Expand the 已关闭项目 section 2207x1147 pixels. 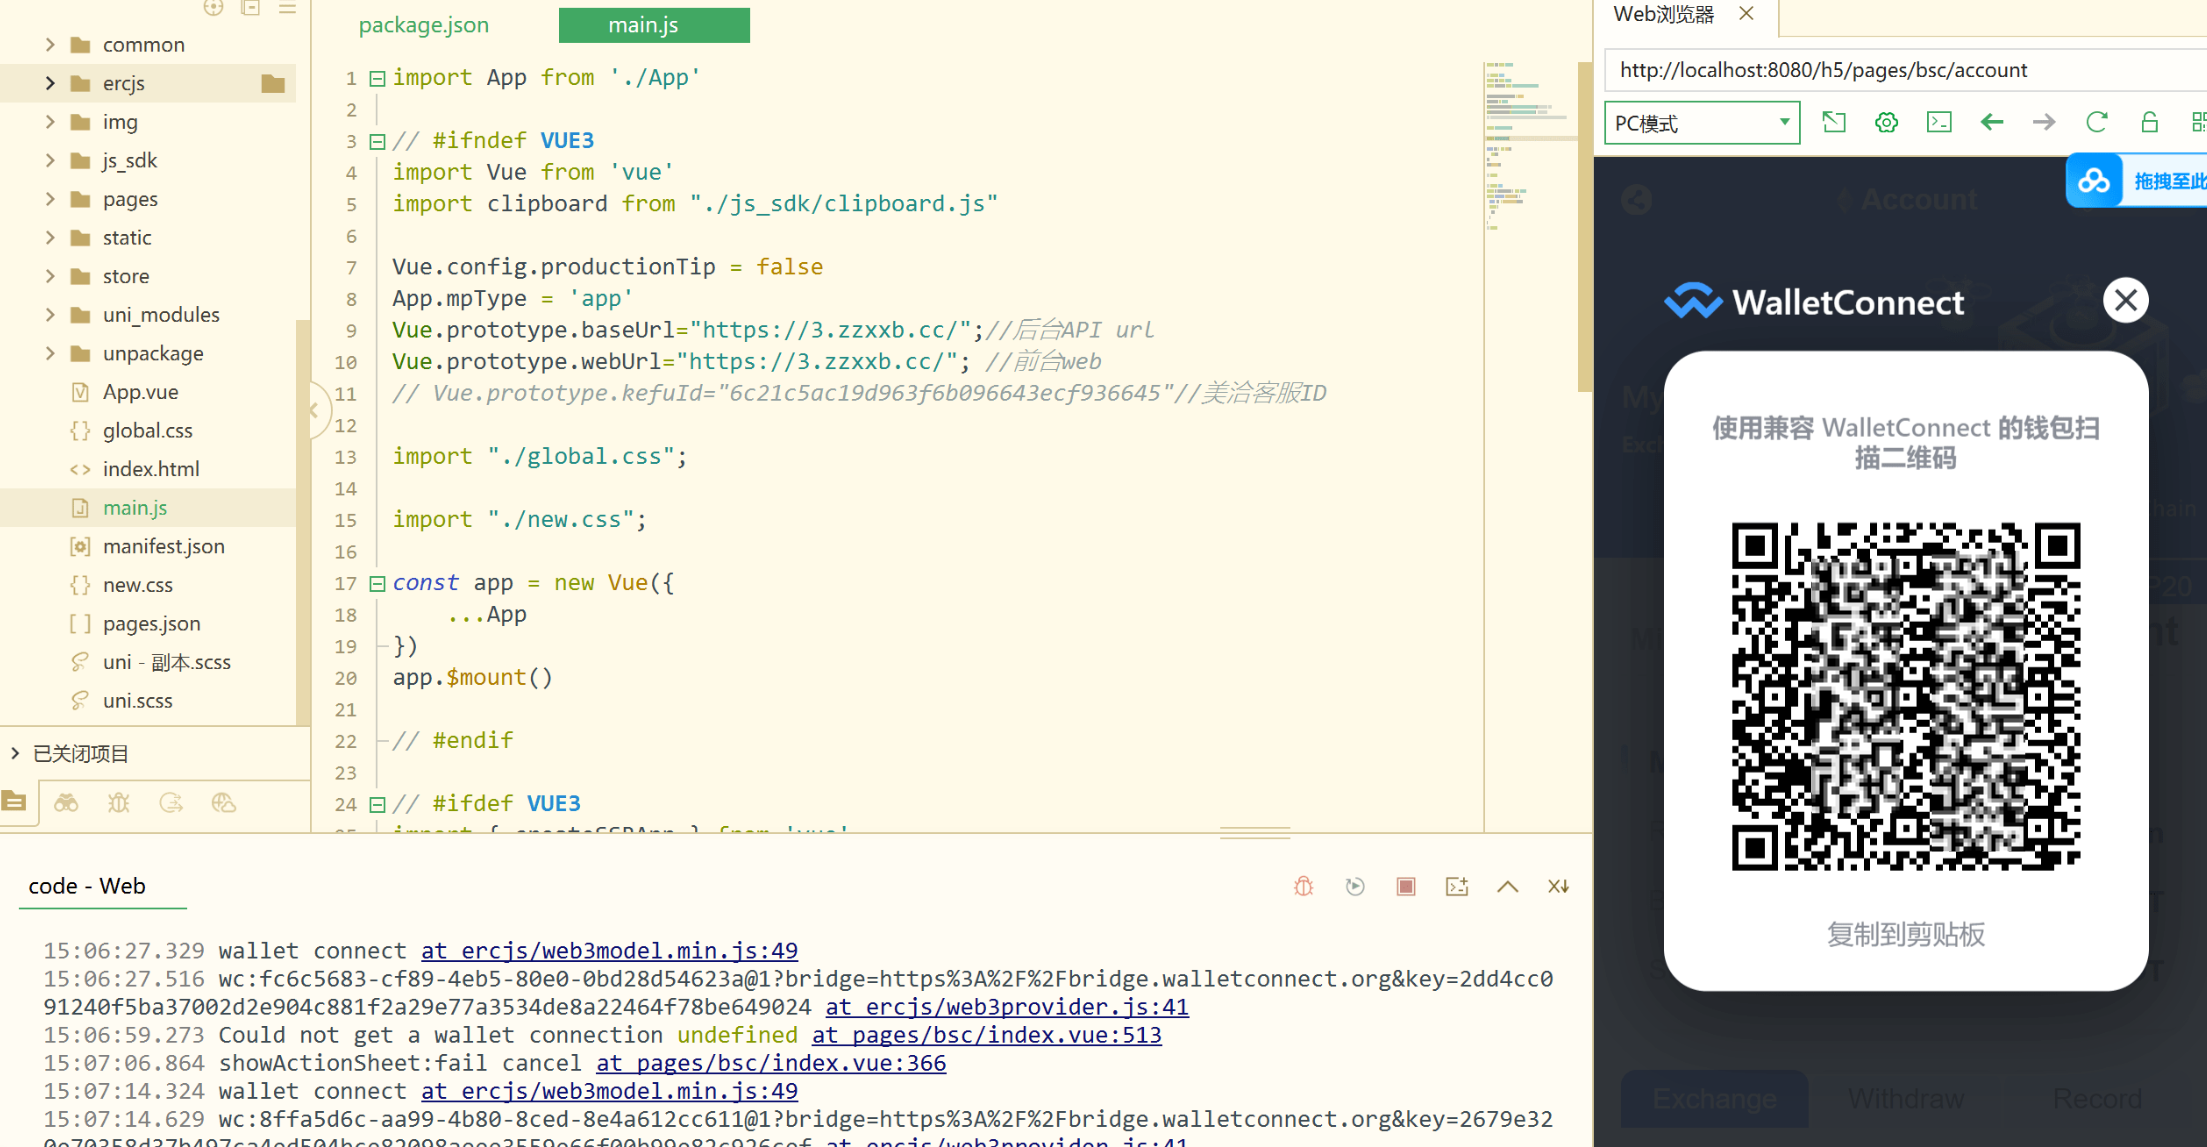[x=15, y=753]
